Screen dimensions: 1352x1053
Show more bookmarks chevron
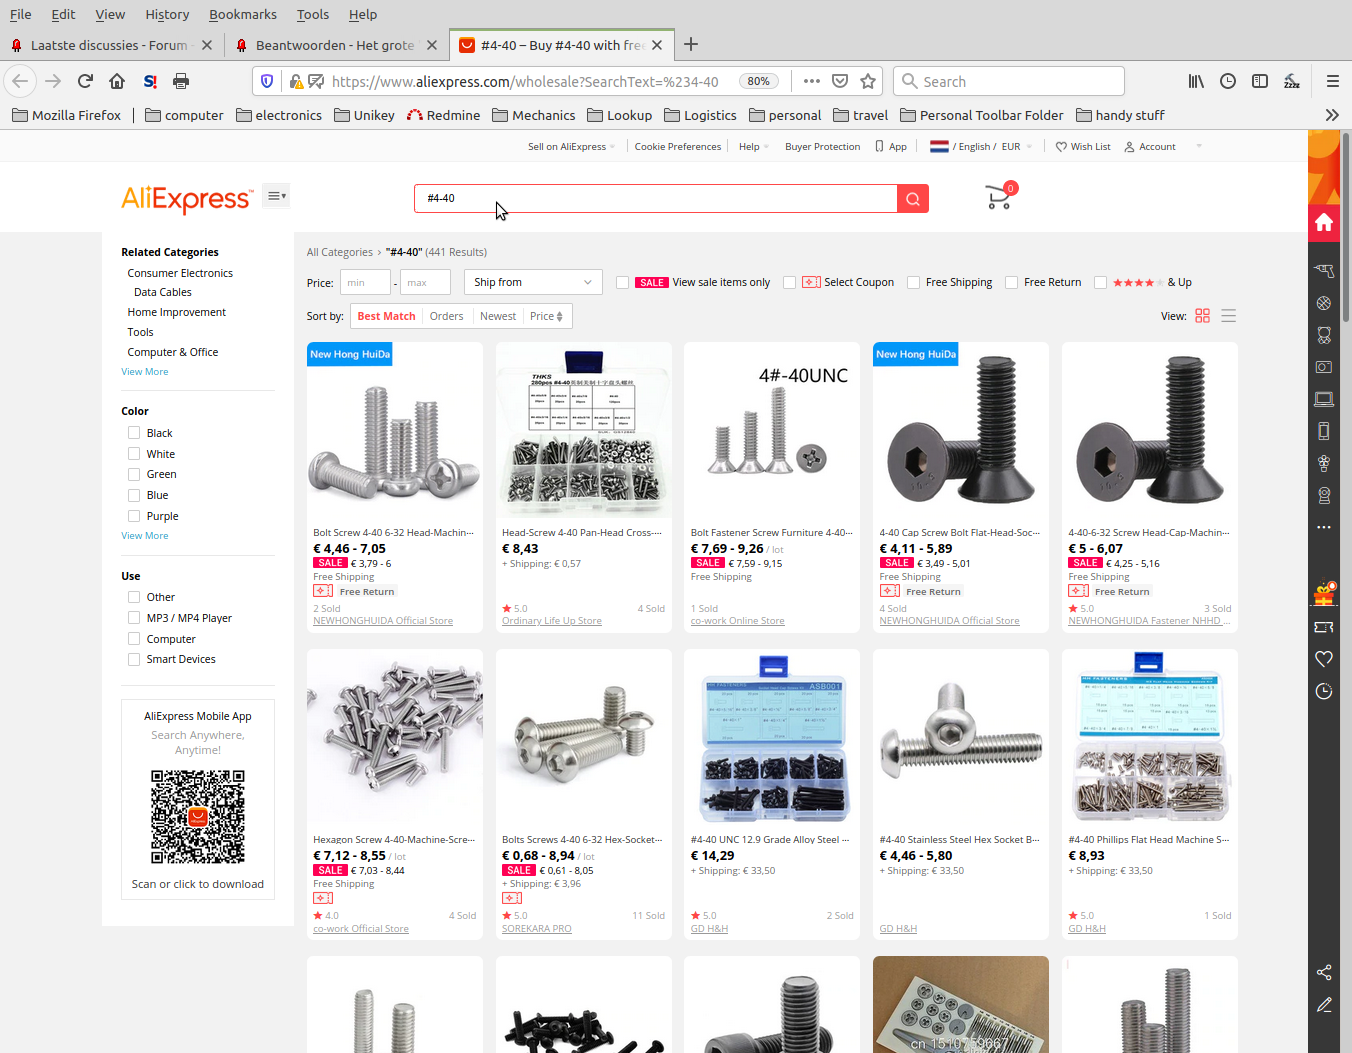[1332, 115]
